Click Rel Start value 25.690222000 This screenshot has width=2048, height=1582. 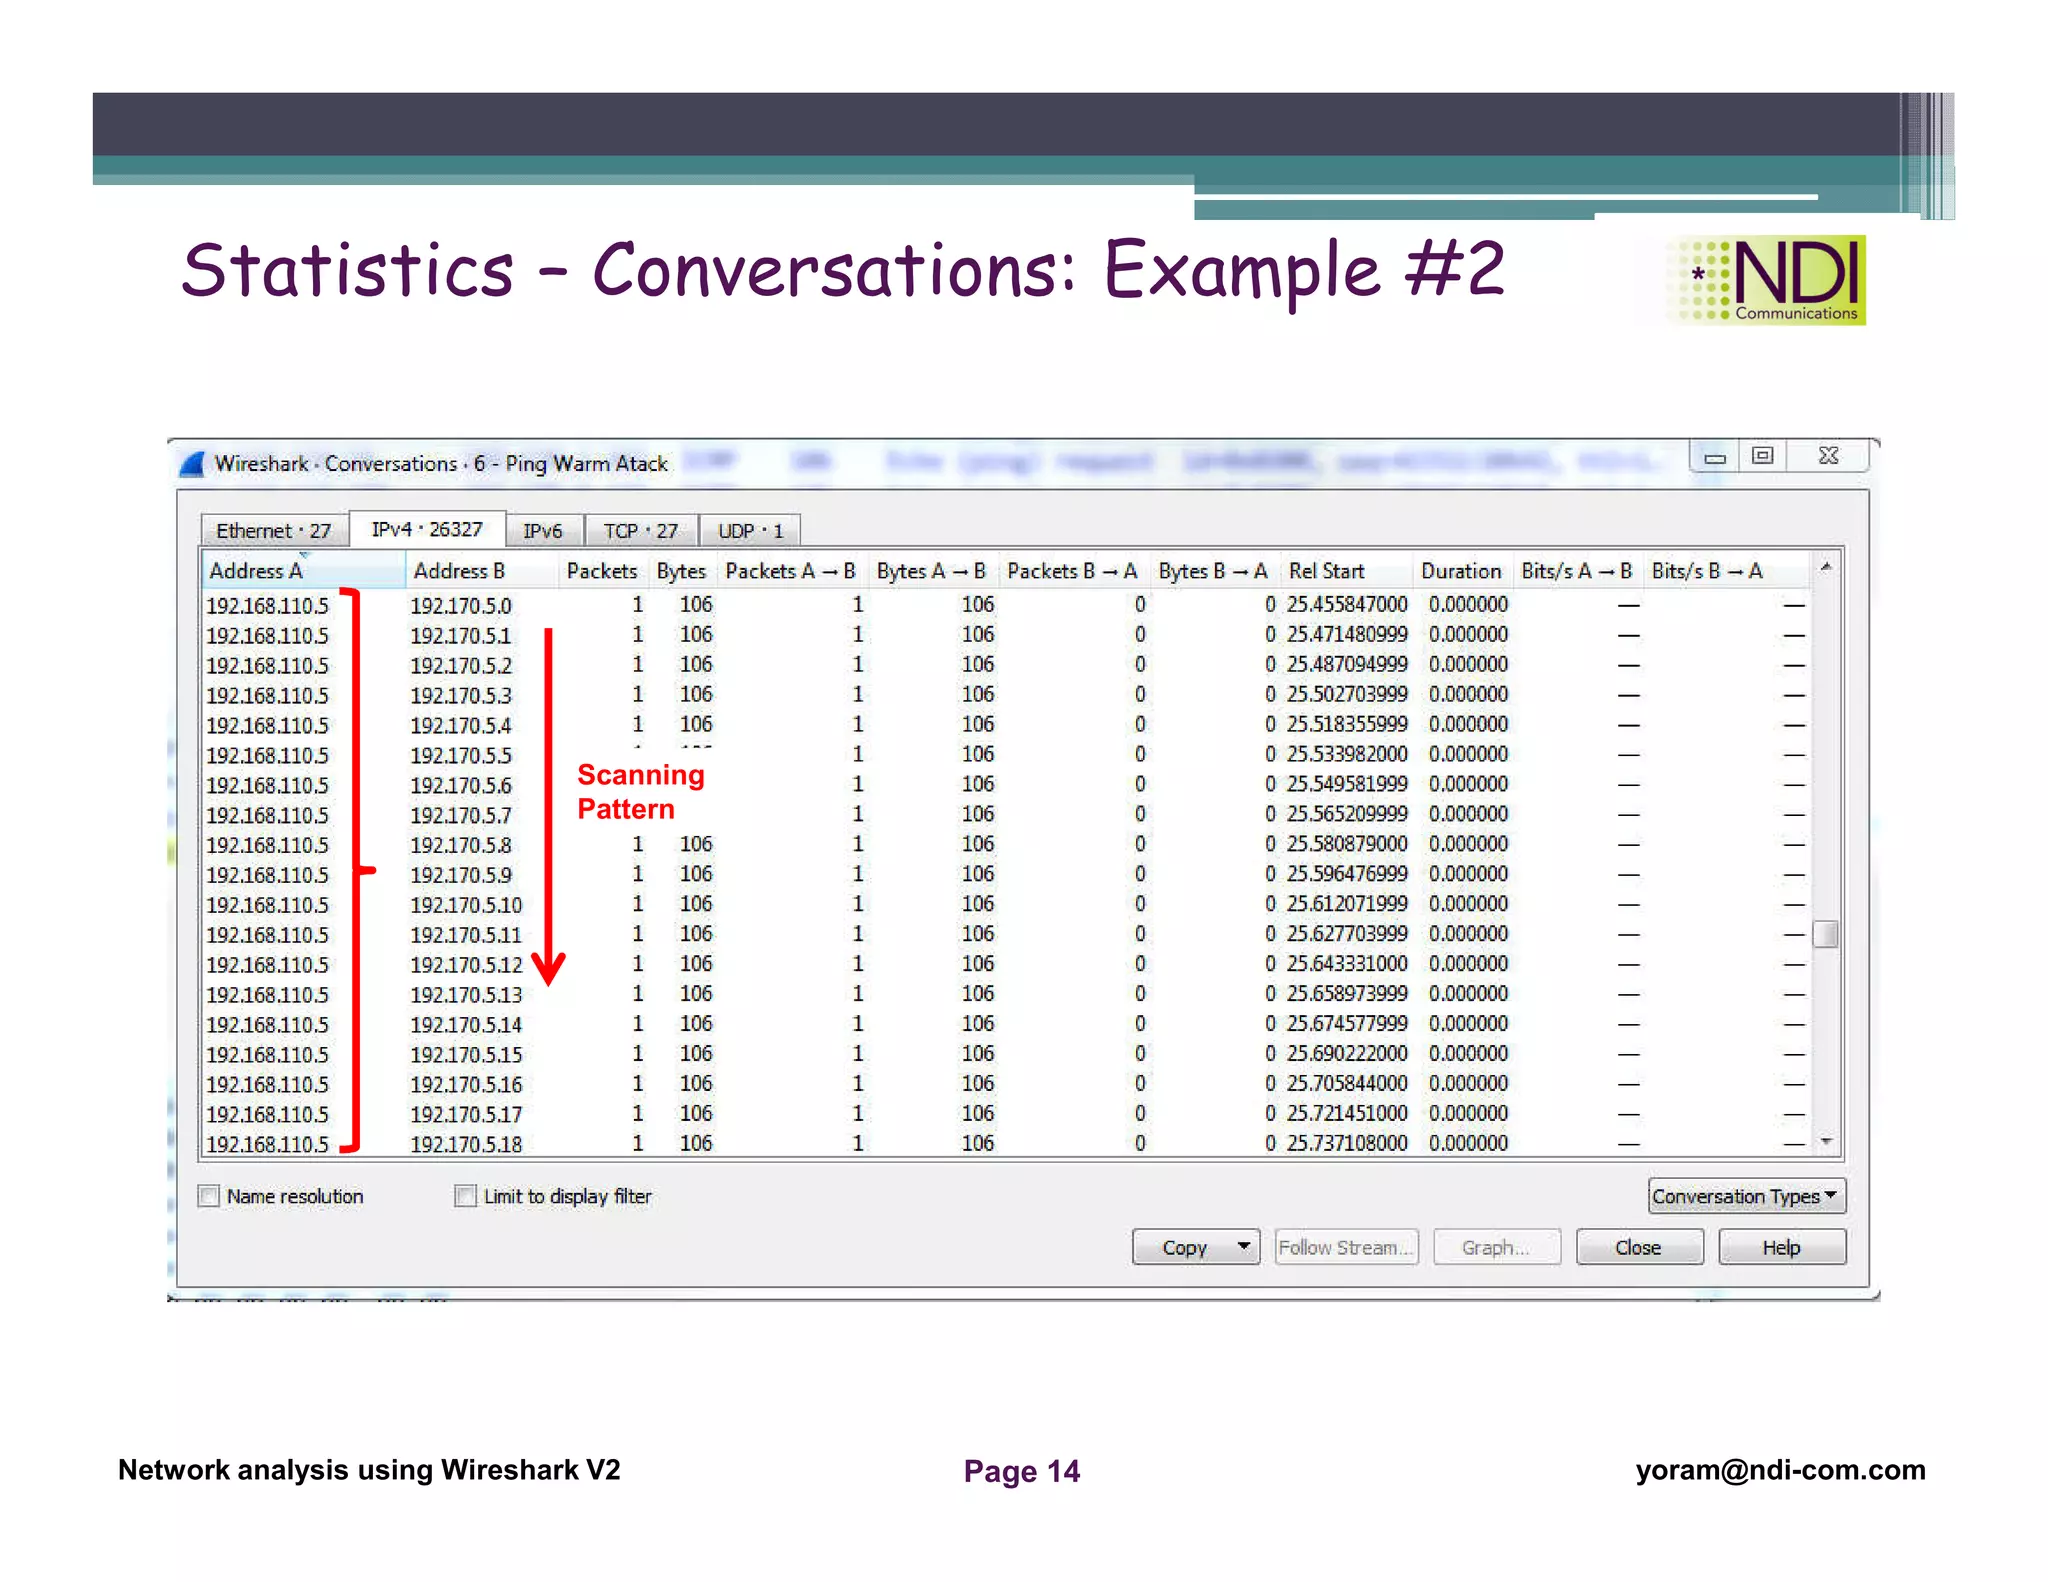click(x=1347, y=1054)
